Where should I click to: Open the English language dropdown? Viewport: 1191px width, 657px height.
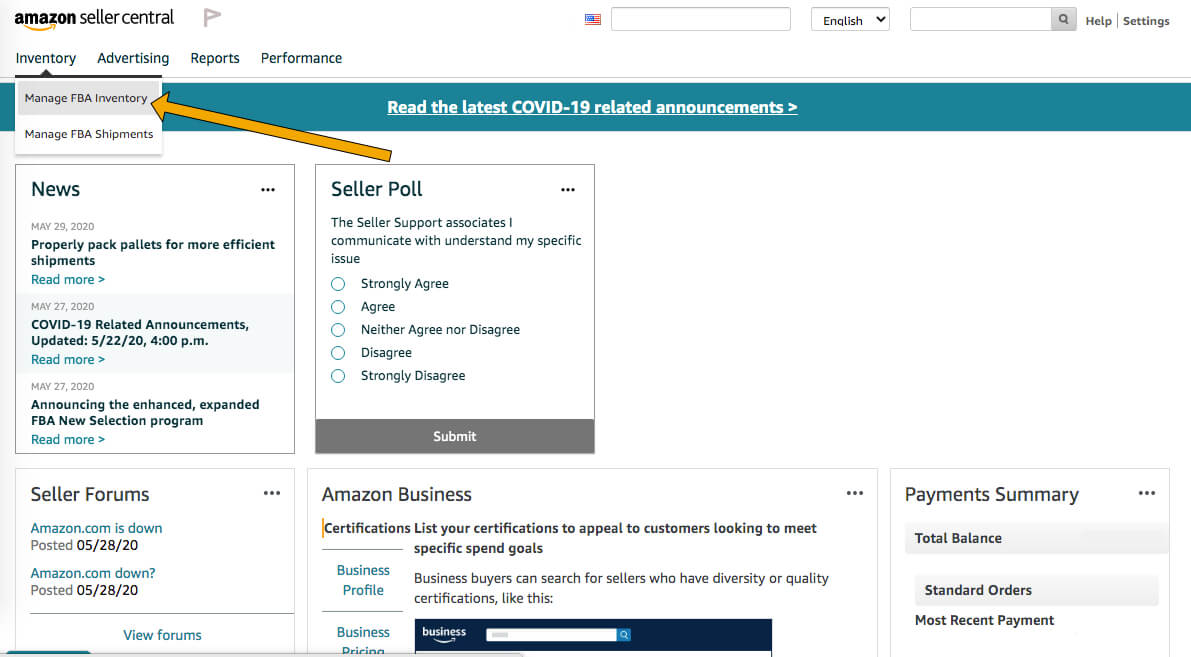[x=849, y=18]
